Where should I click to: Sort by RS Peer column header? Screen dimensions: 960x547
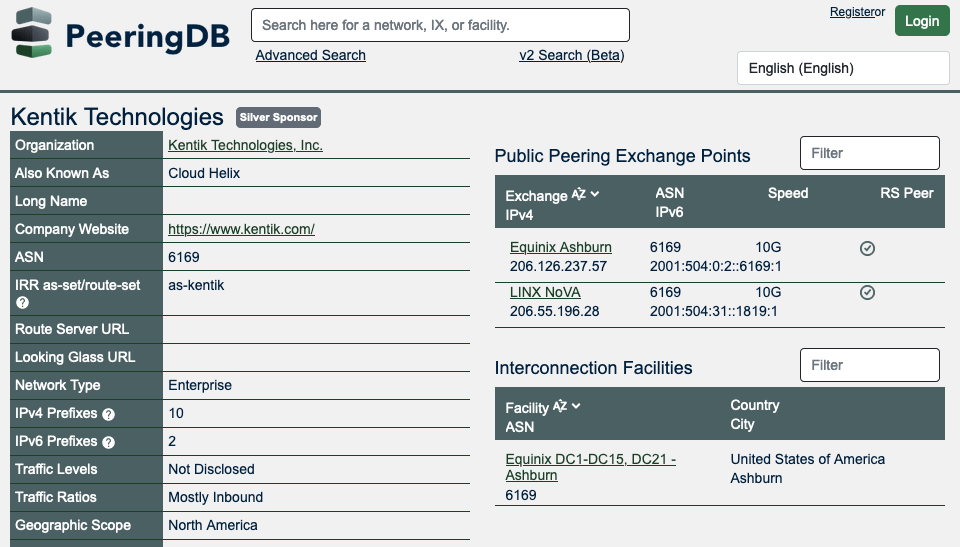(x=907, y=193)
